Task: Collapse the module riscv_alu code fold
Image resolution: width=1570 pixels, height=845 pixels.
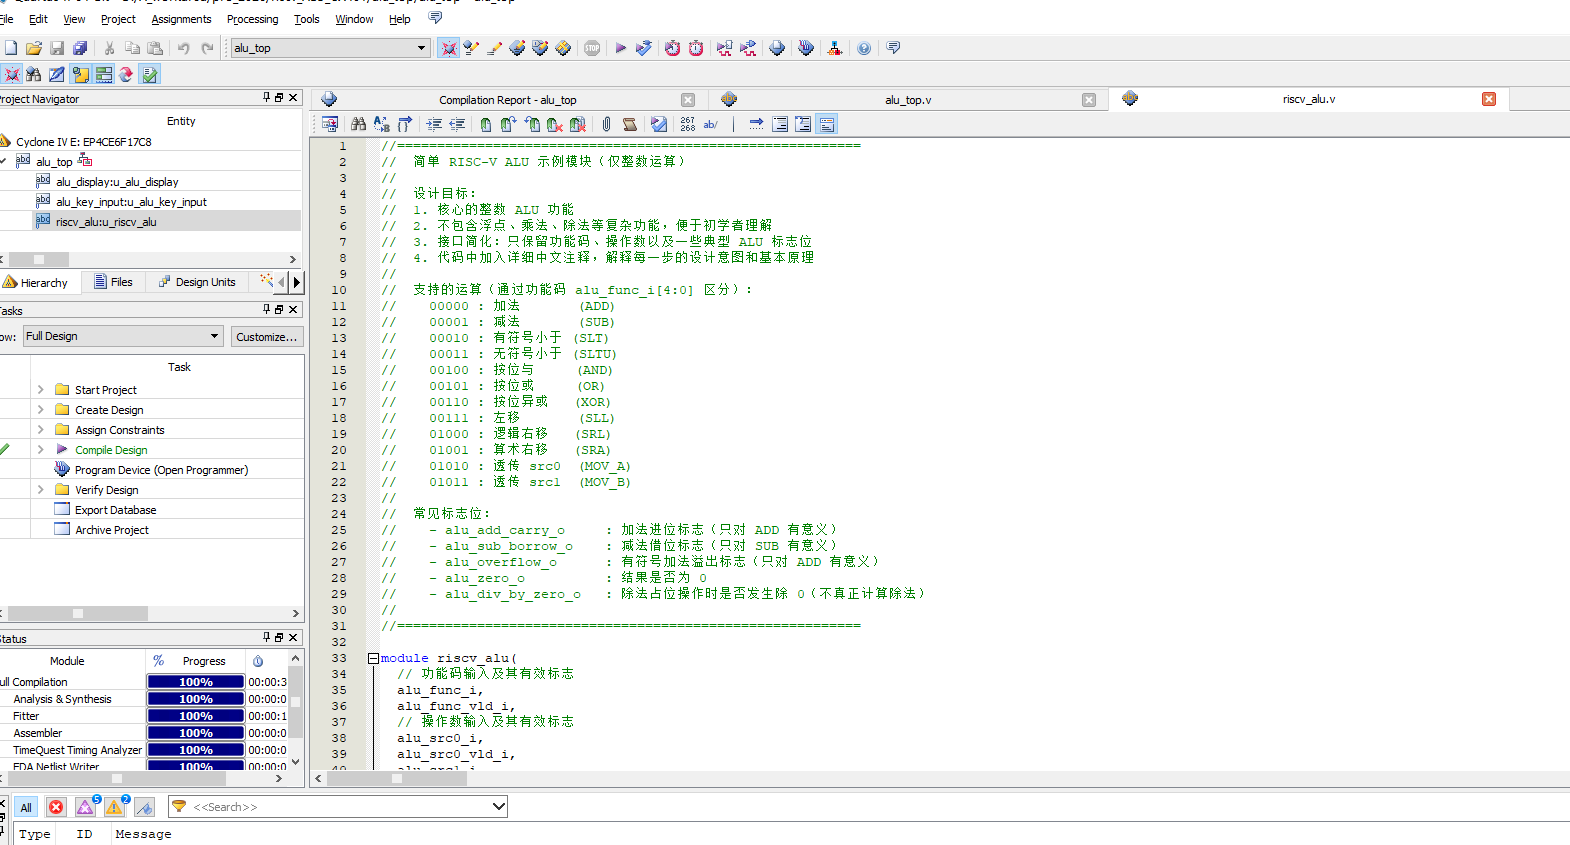Action: coord(373,658)
